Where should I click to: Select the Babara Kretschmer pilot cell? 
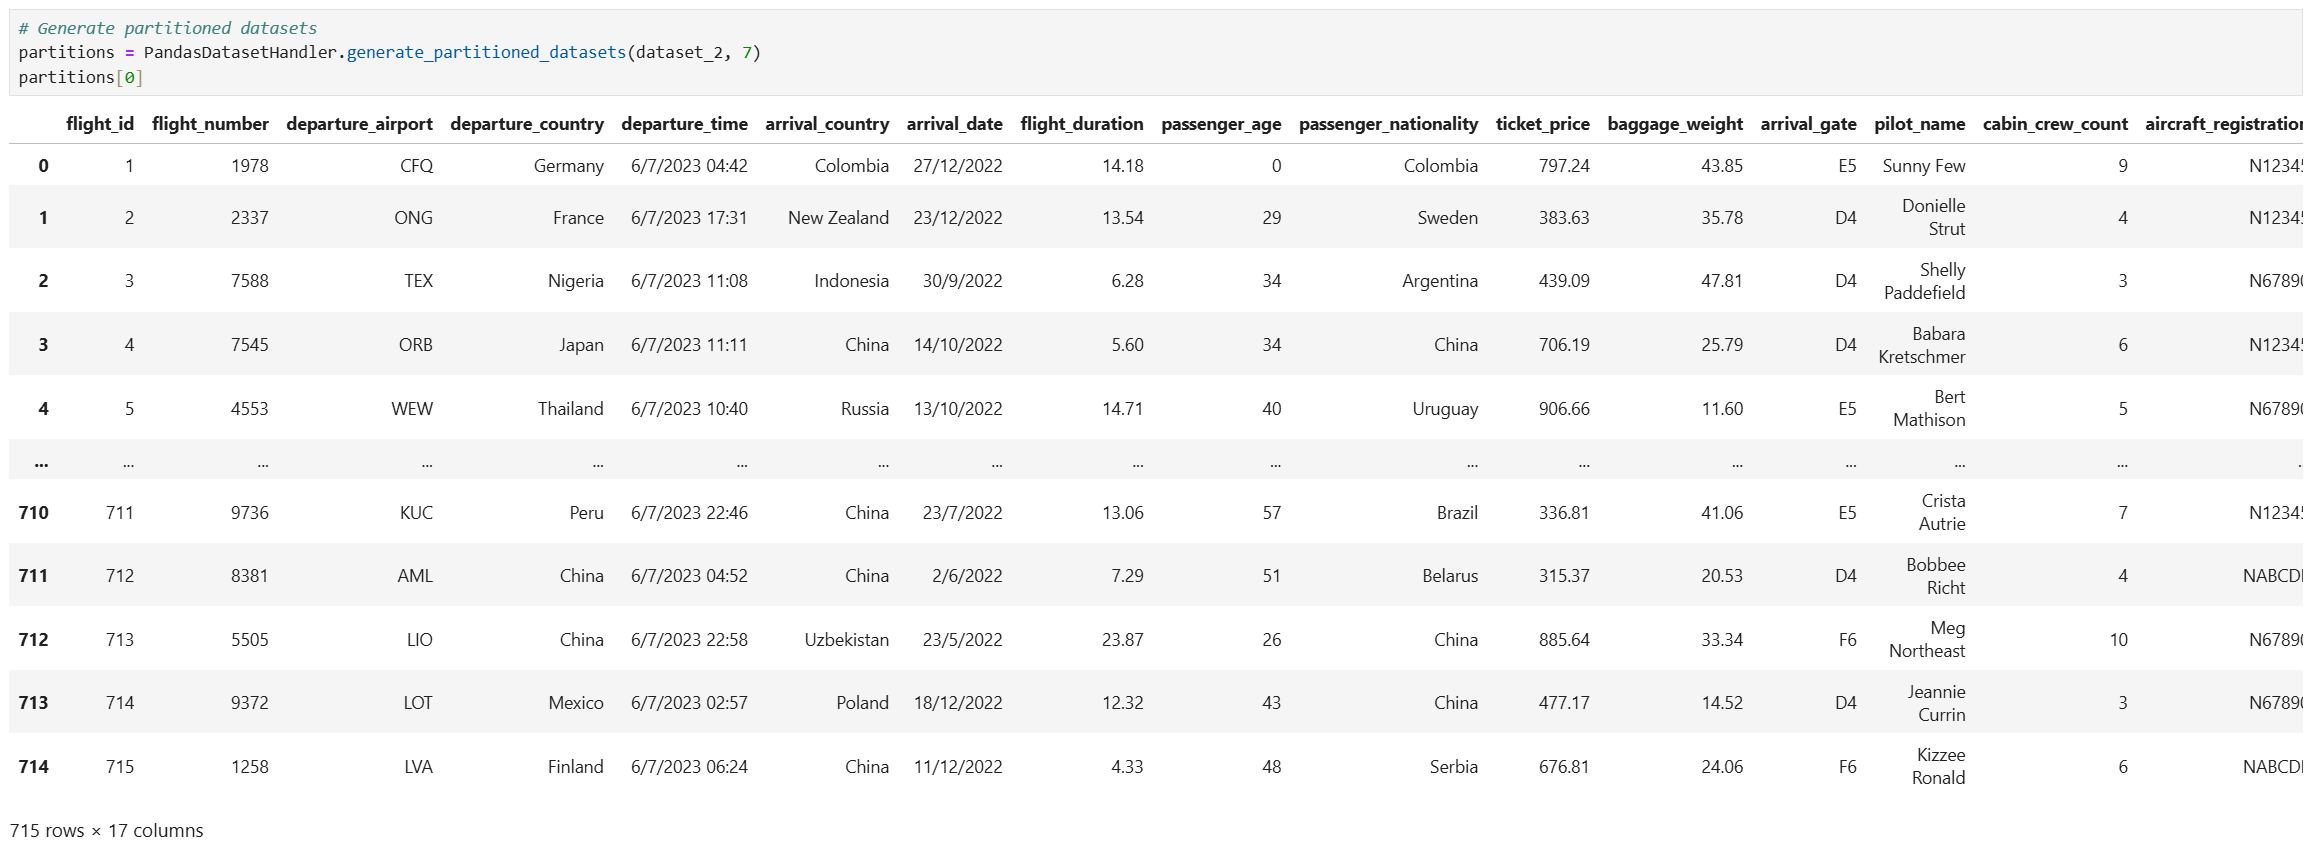[x=1921, y=345]
